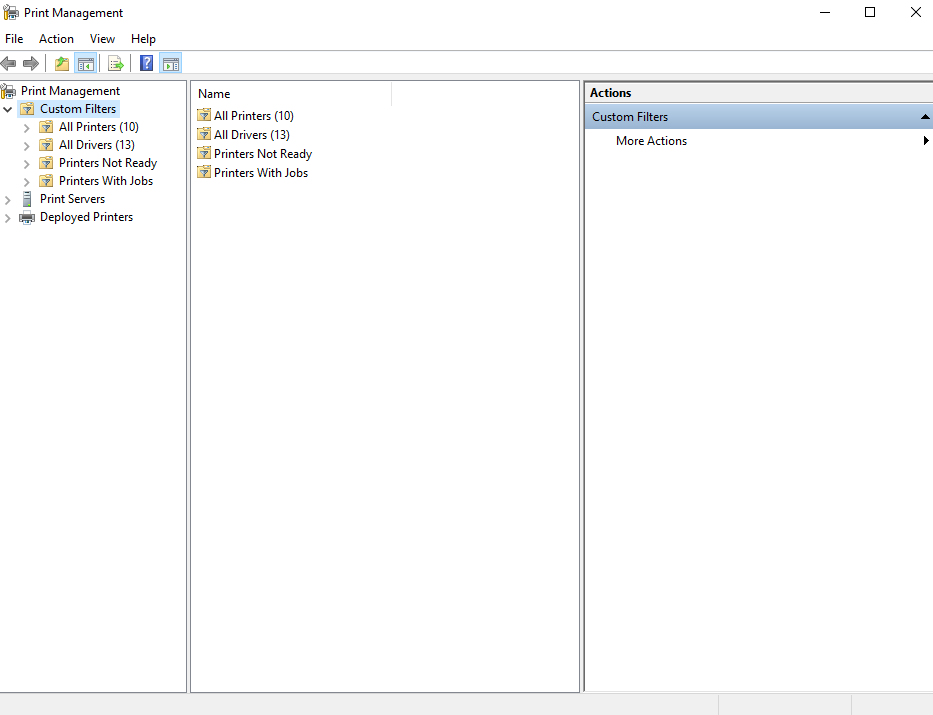Click the Up One Level folder icon
The width and height of the screenshot is (933, 715).
pyautogui.click(x=62, y=63)
